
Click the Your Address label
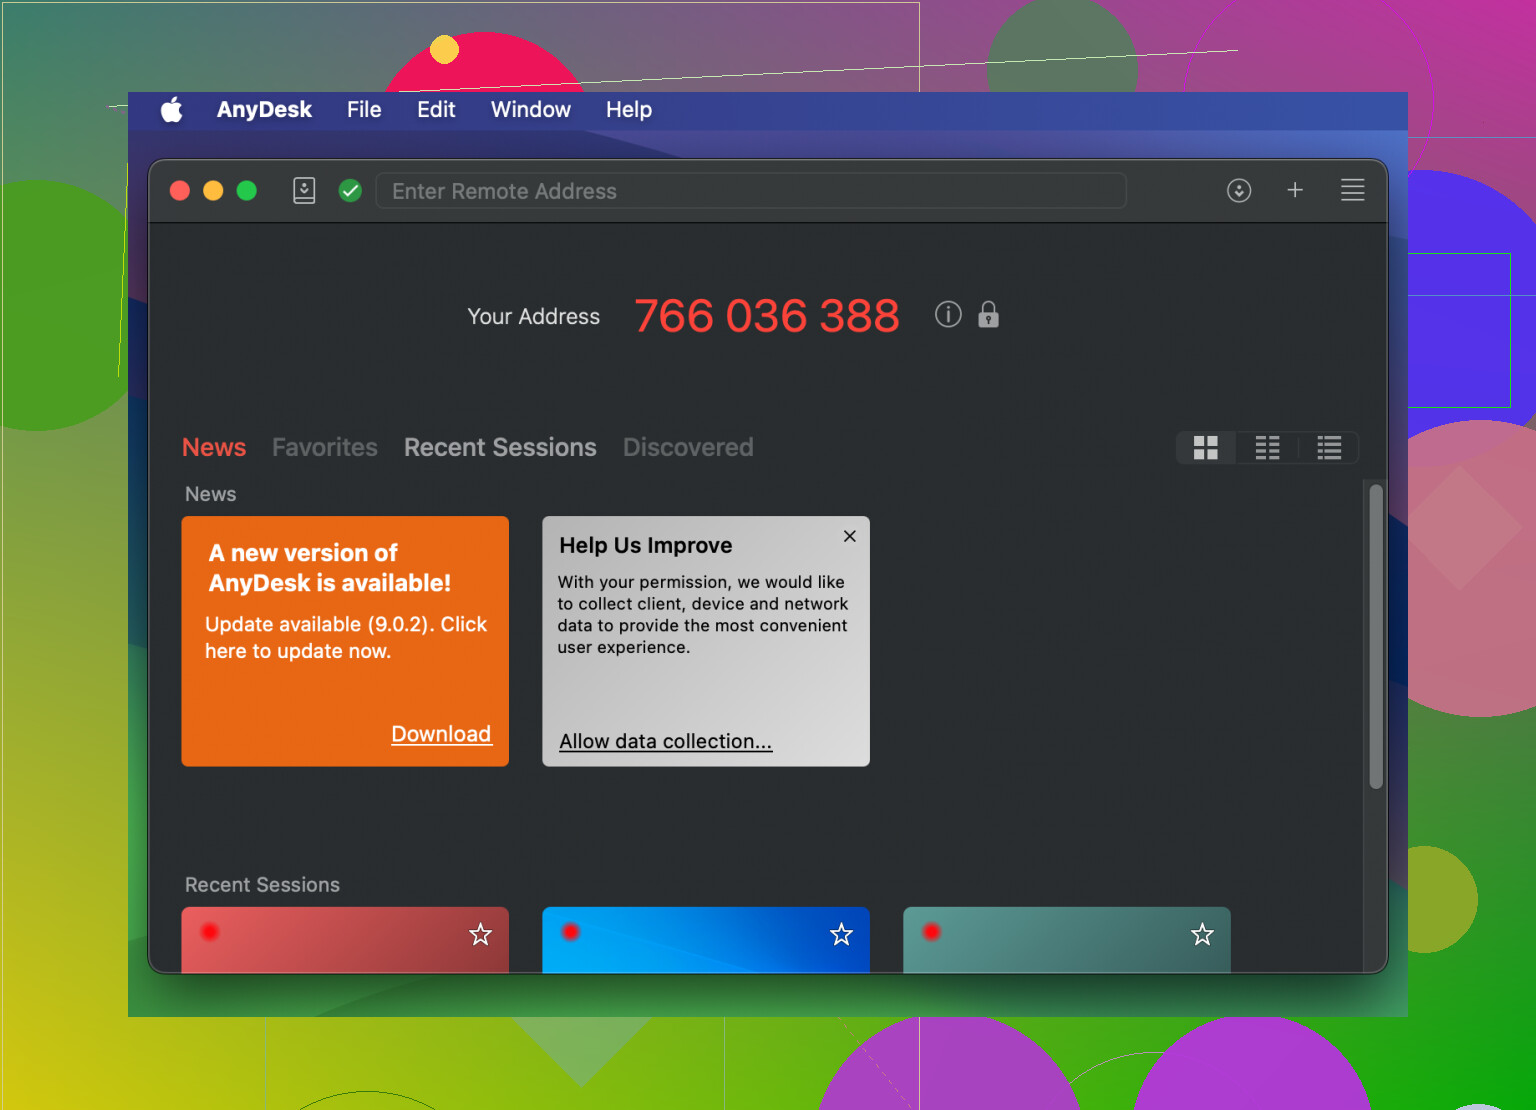point(534,316)
